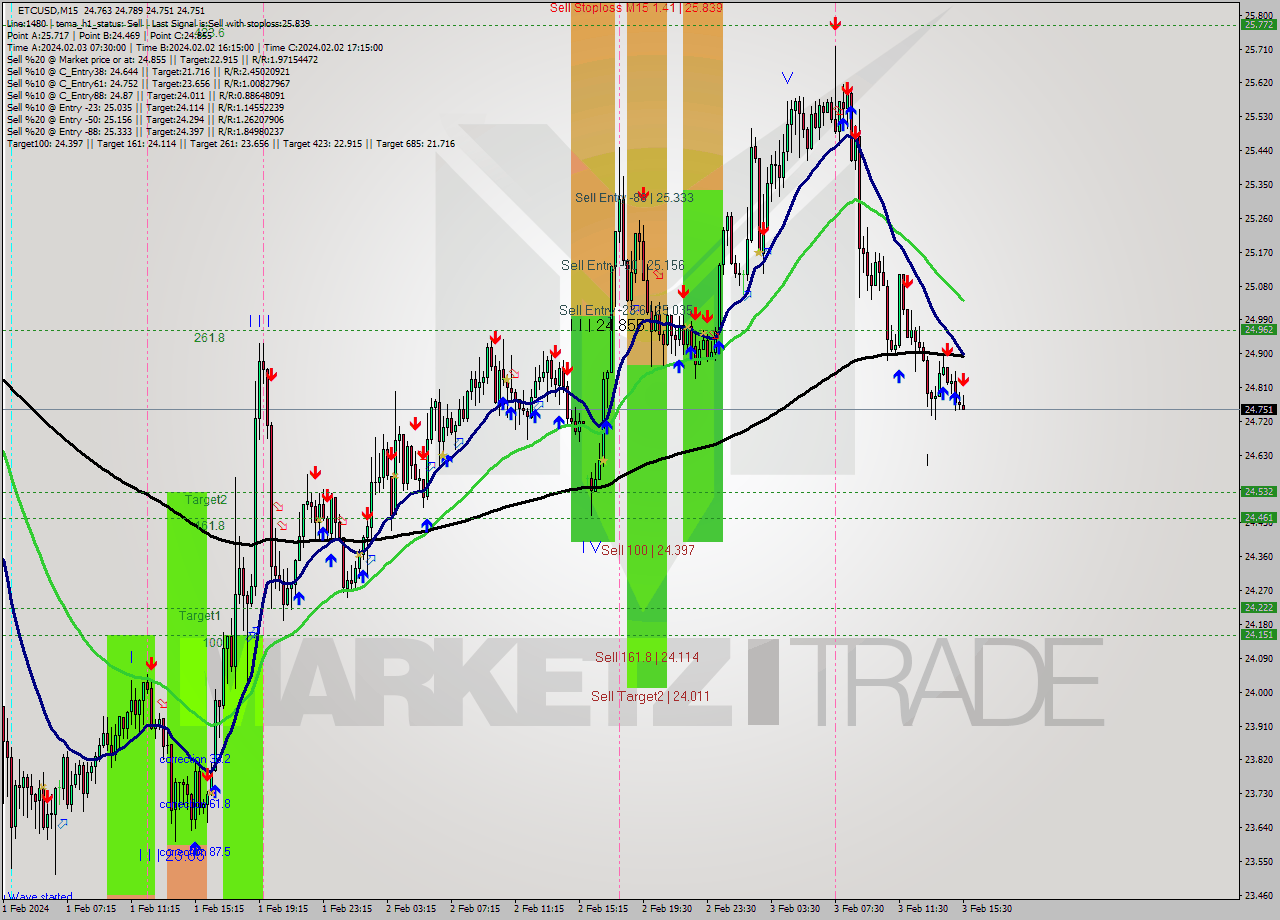
Task: Click the correction 61.8 label
Action: (195, 804)
